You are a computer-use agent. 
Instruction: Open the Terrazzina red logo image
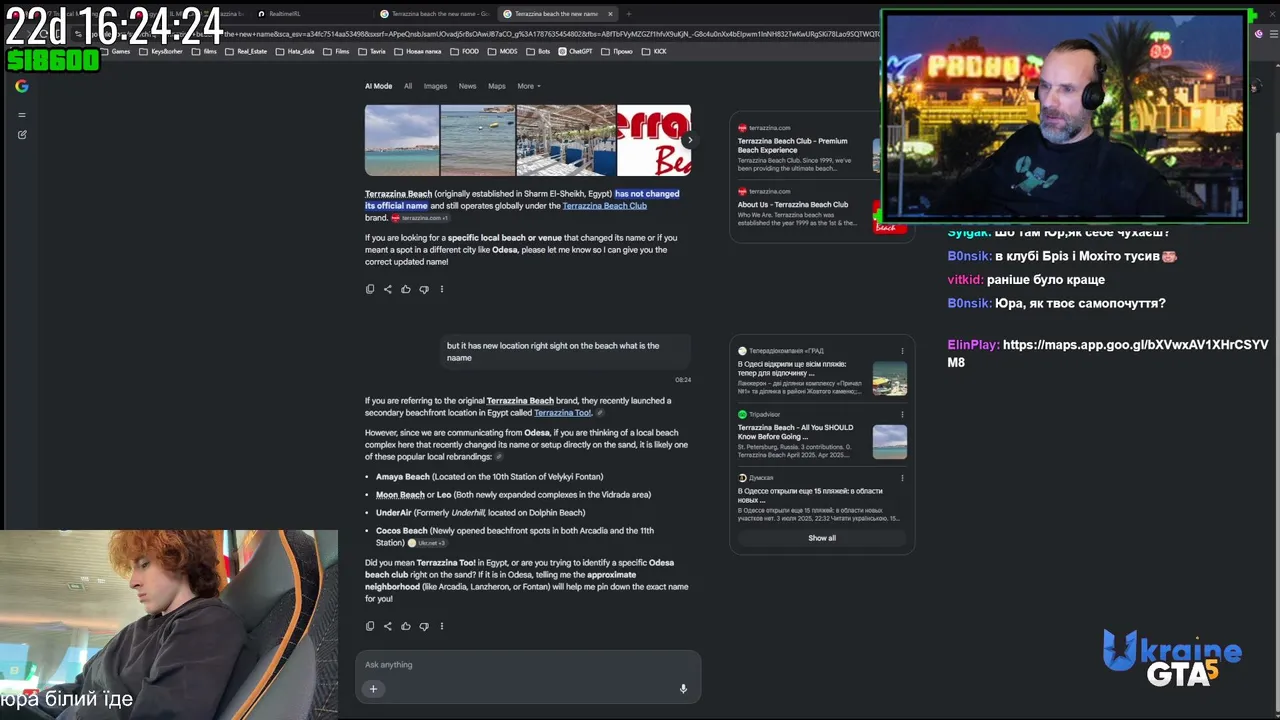pyautogui.click(x=654, y=140)
